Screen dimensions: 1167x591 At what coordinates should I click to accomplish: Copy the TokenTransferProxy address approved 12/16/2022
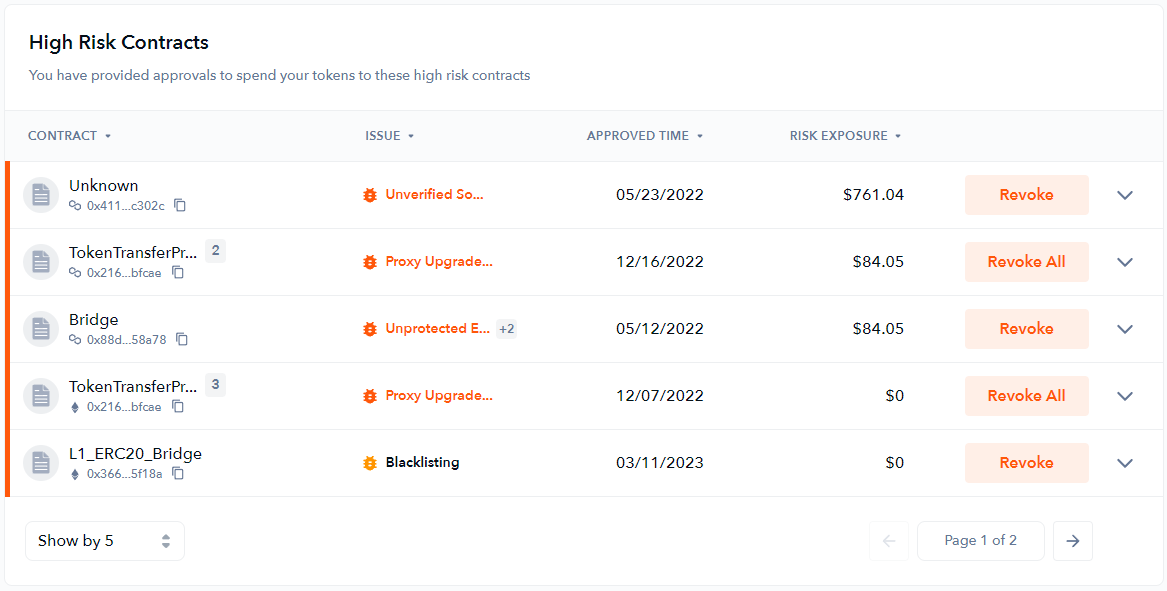tap(178, 272)
